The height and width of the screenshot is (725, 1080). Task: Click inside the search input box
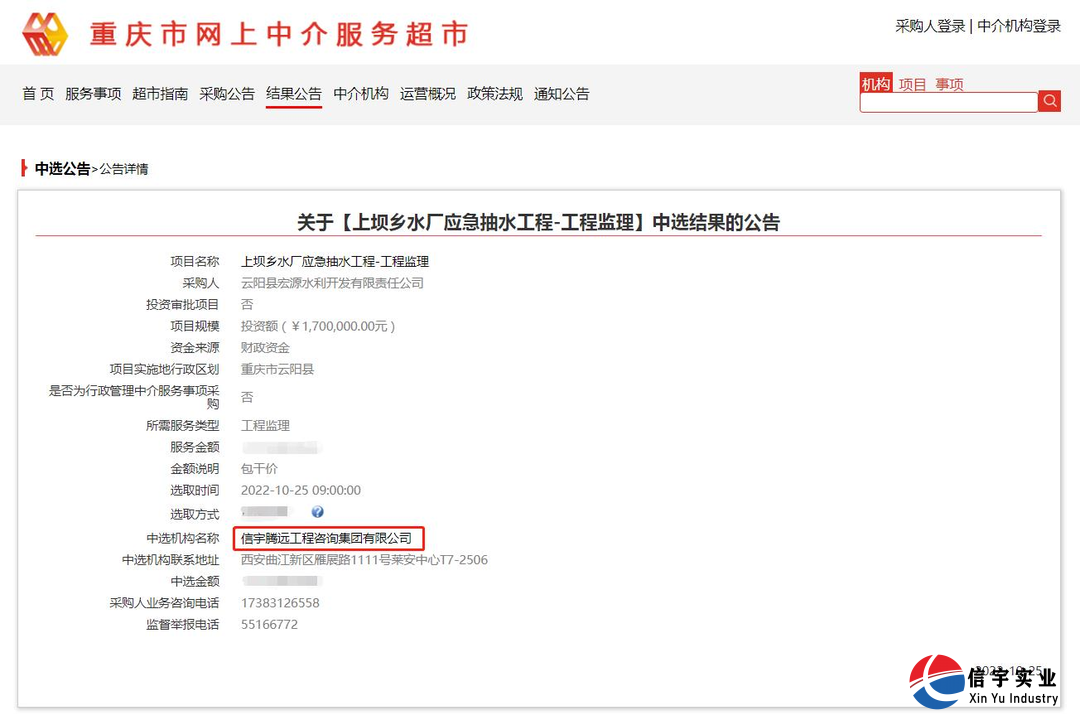tap(945, 101)
